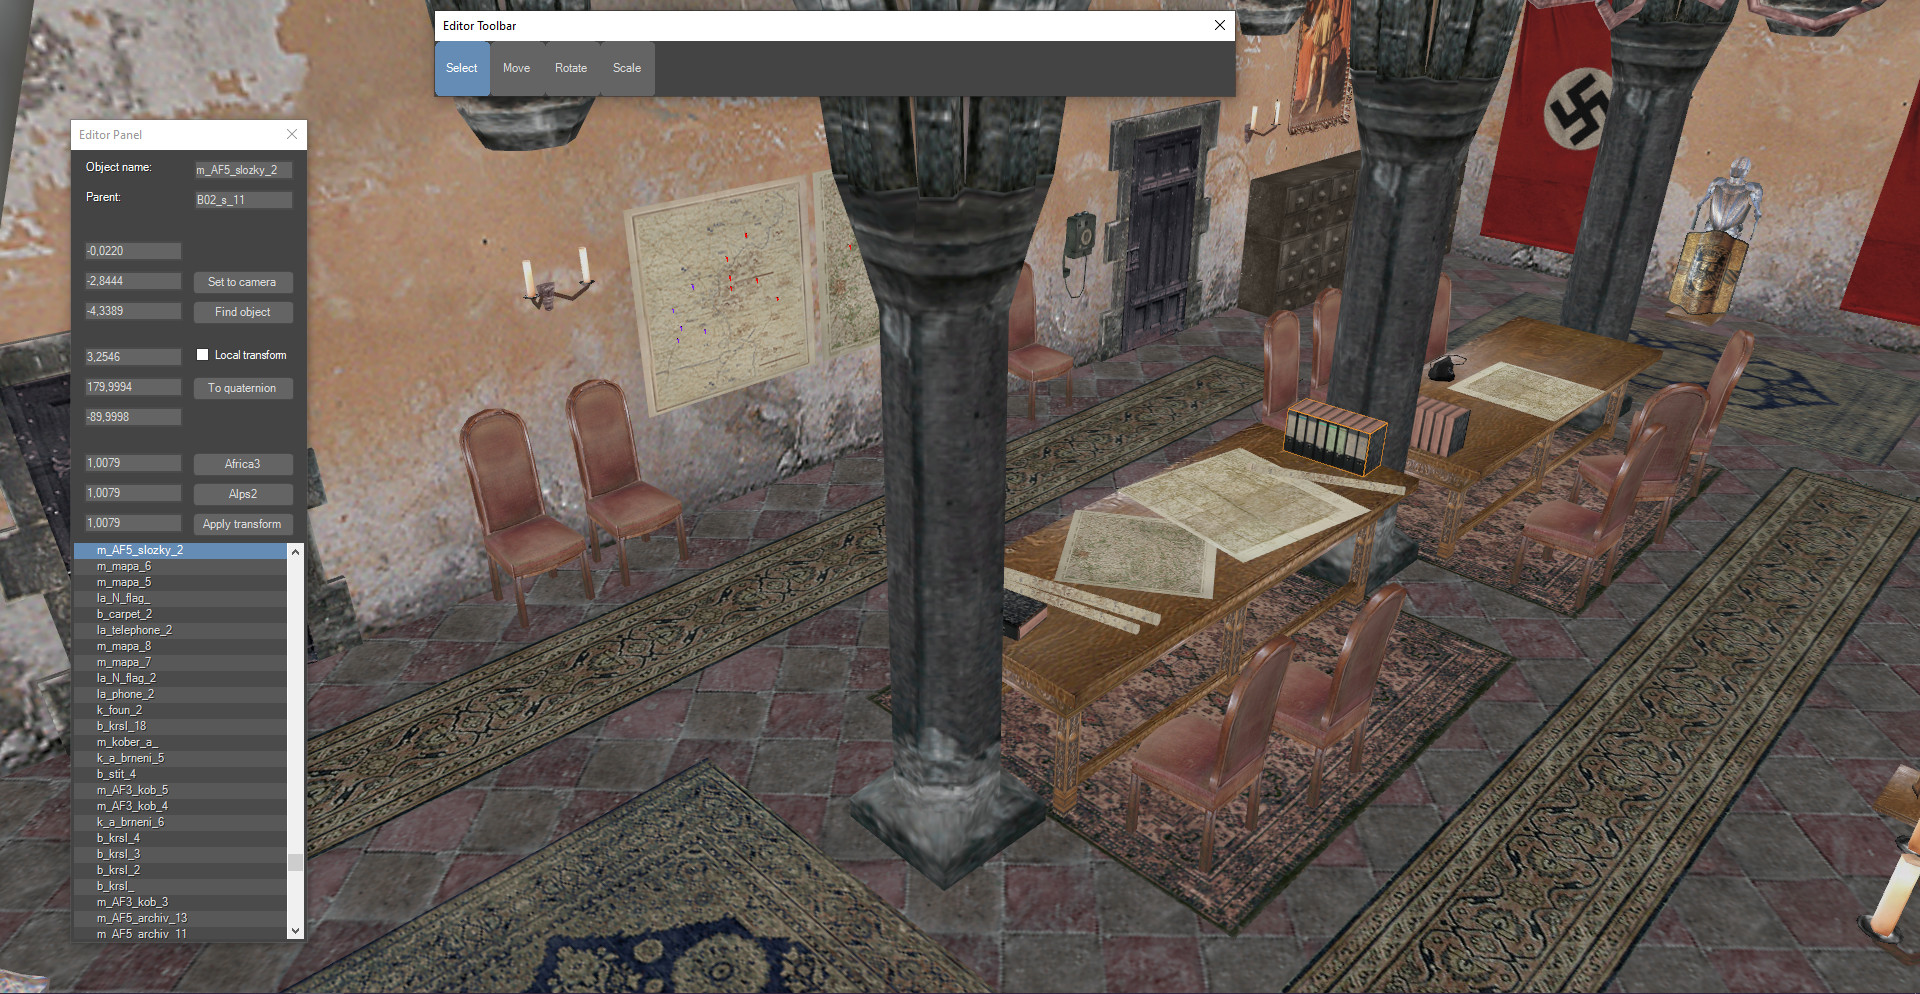
Task: Activate the Select tool in Editor Toolbar
Action: 462,68
